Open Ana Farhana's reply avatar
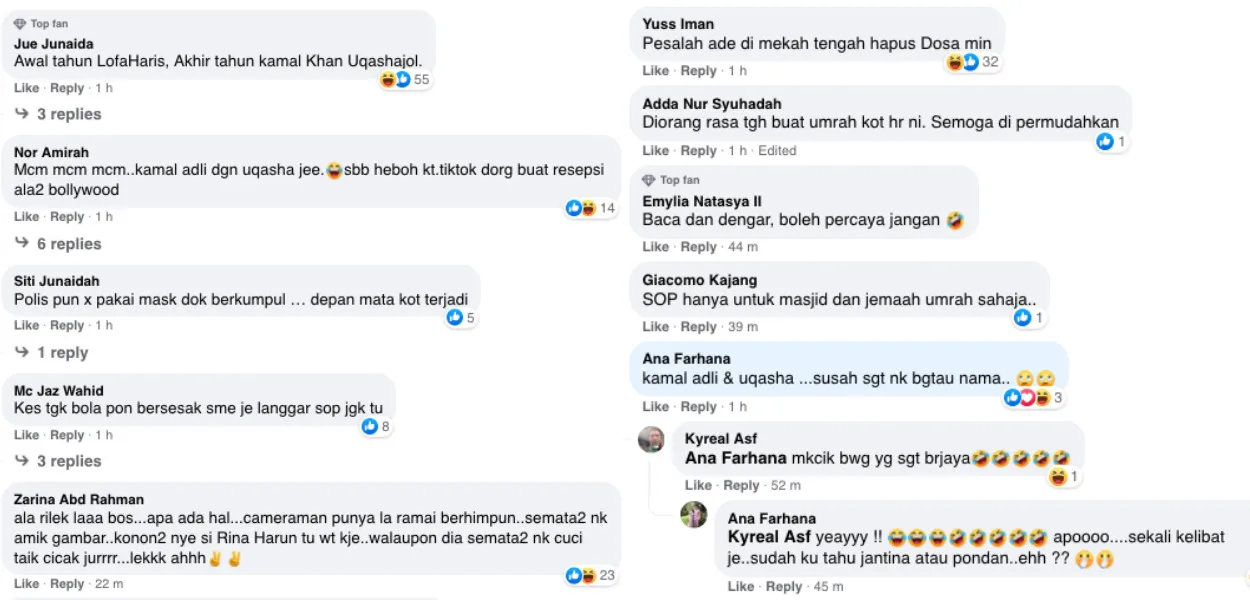Image resolution: width=1250 pixels, height=600 pixels. click(x=694, y=515)
